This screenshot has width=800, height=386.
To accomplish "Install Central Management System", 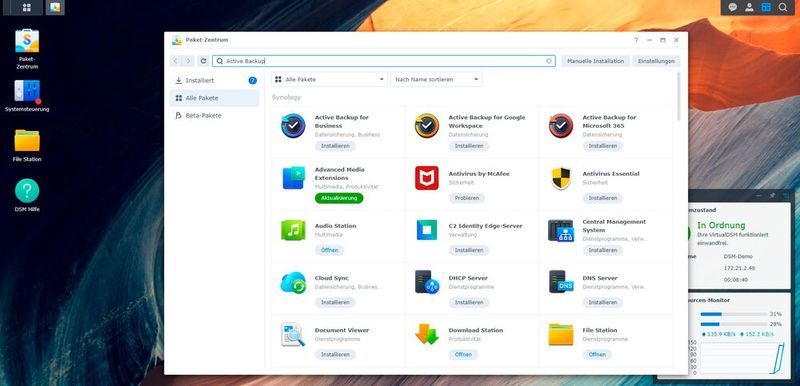I will 603,250.
